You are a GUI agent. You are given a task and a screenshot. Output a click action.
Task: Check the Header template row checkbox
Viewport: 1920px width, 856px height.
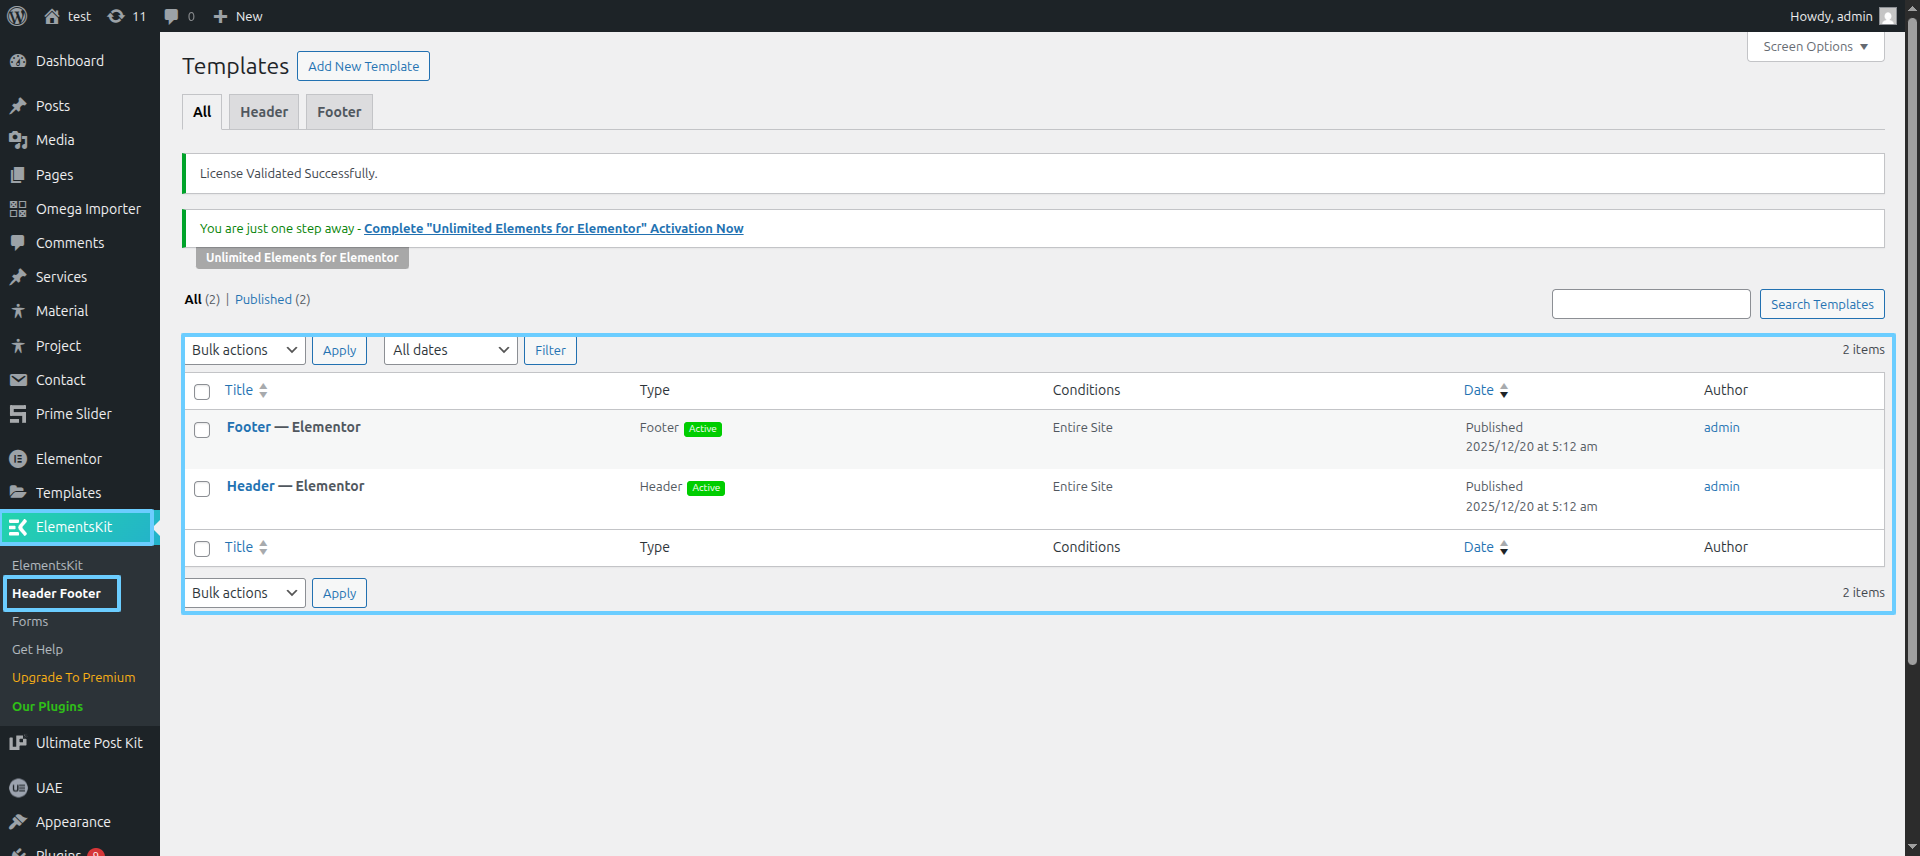point(202,489)
